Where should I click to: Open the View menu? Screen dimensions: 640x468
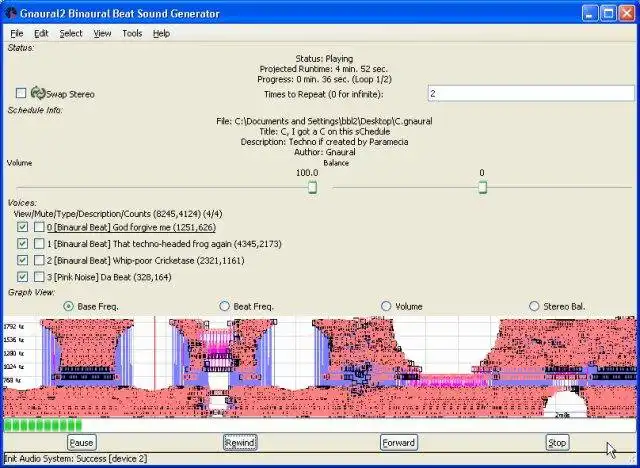point(102,33)
